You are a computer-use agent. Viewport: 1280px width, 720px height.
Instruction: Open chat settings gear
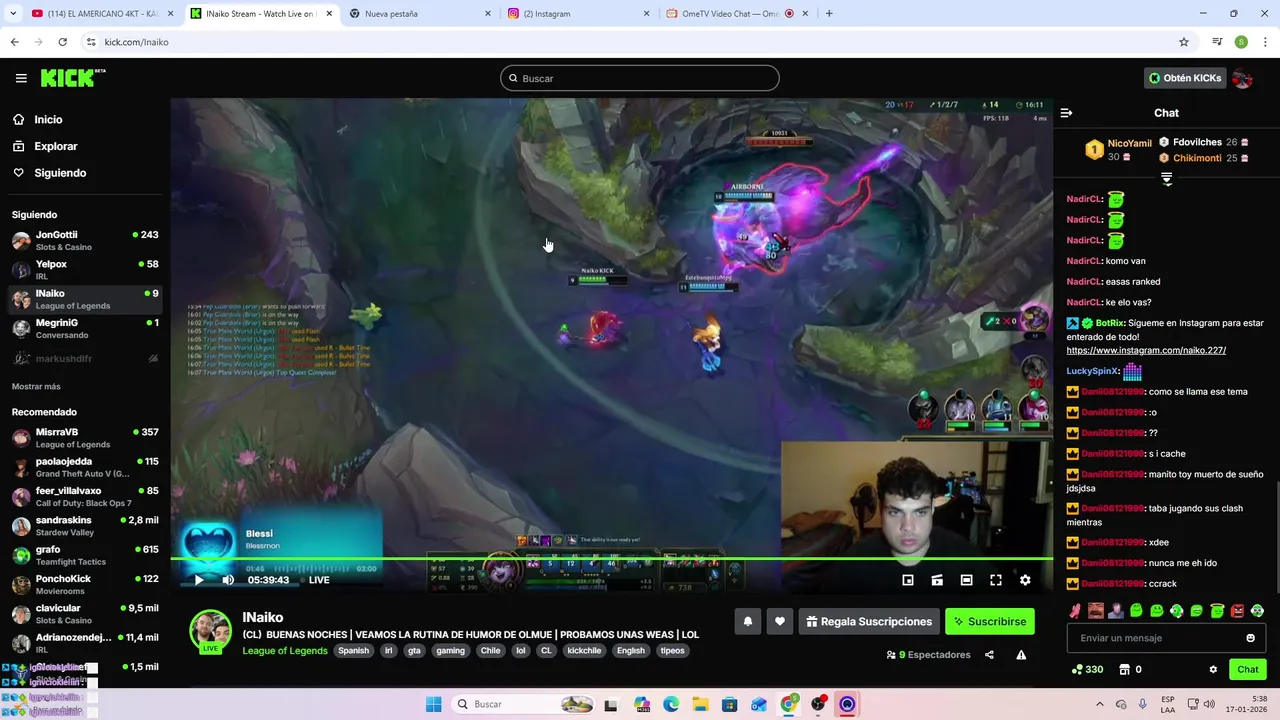point(1213,670)
